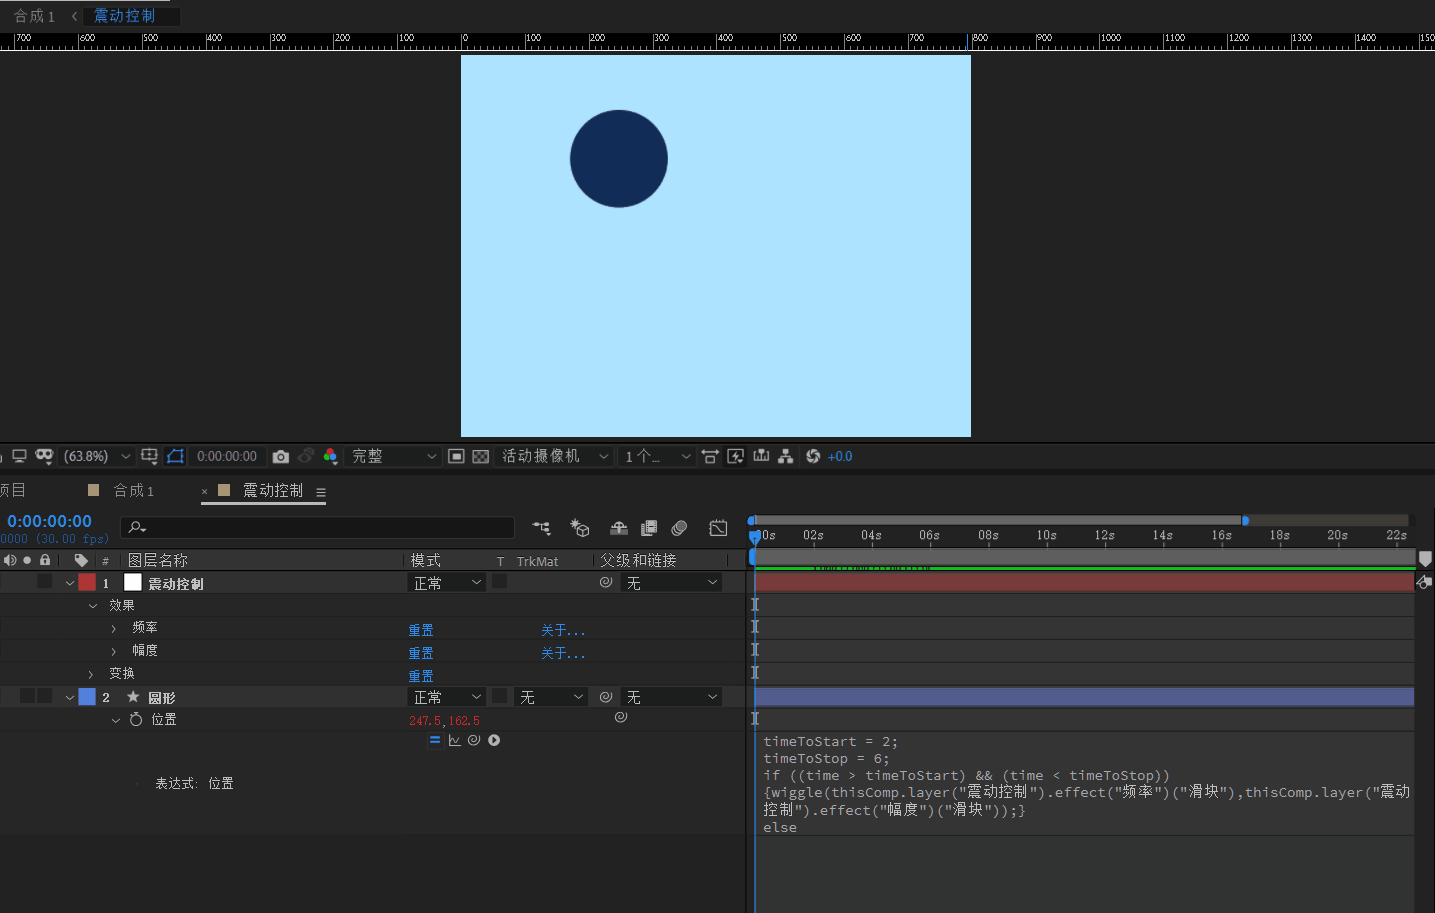Click 重置 for the 幅度 effect

point(421,653)
